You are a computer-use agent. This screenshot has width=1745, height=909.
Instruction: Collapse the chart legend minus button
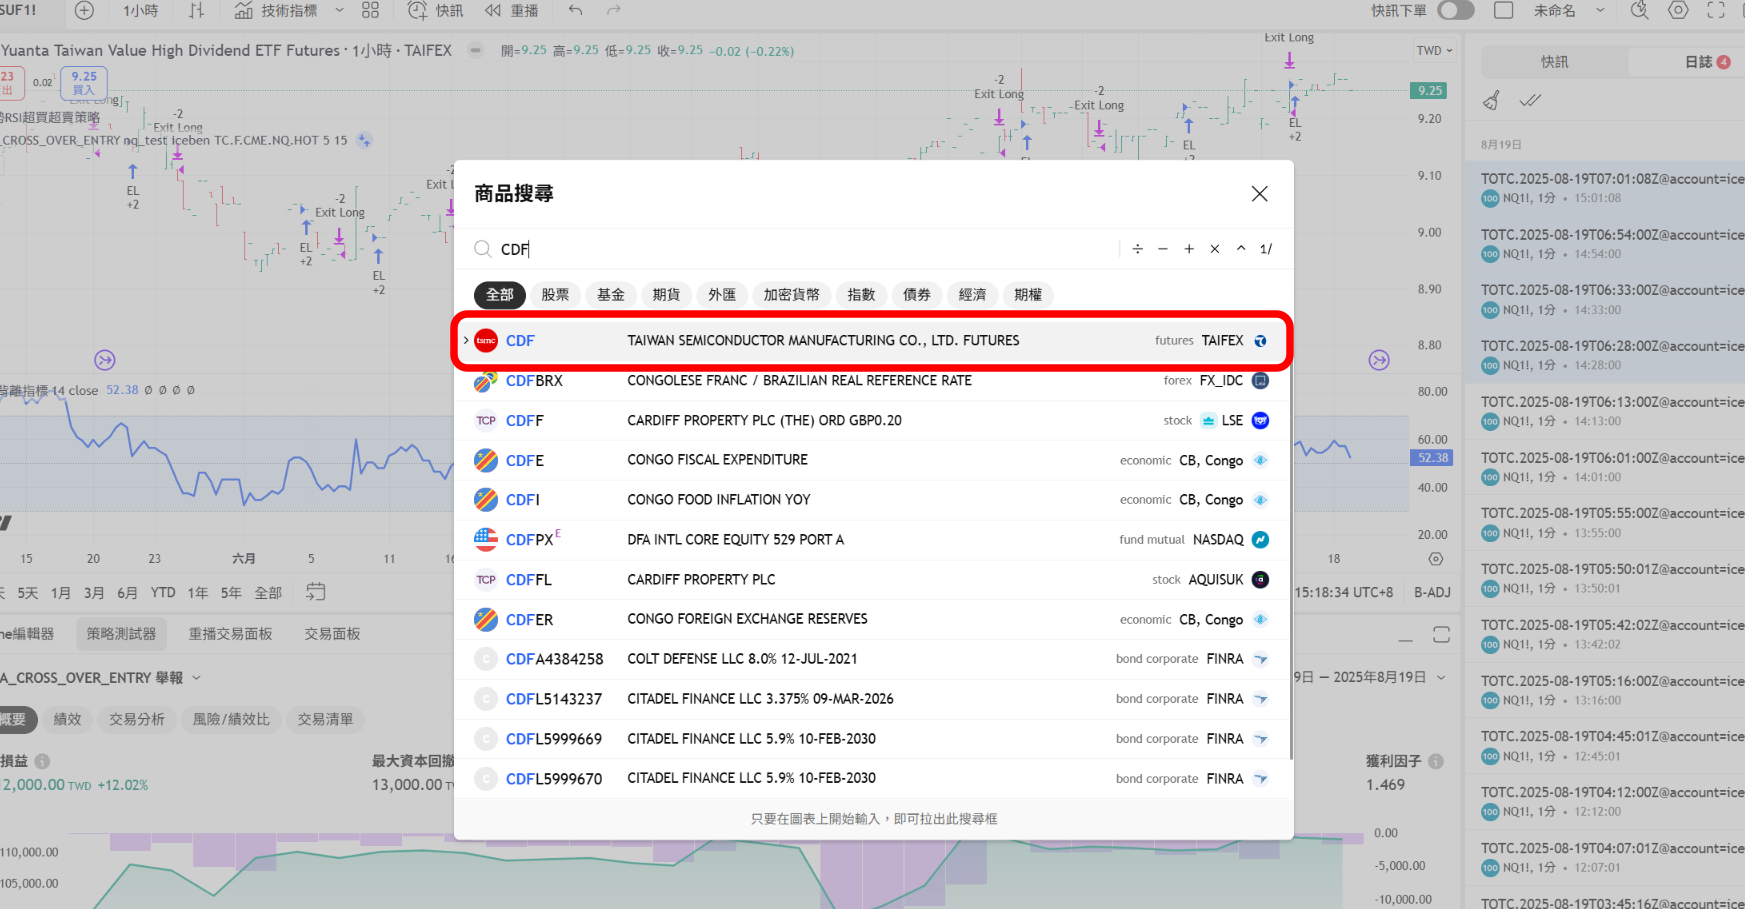(x=476, y=50)
